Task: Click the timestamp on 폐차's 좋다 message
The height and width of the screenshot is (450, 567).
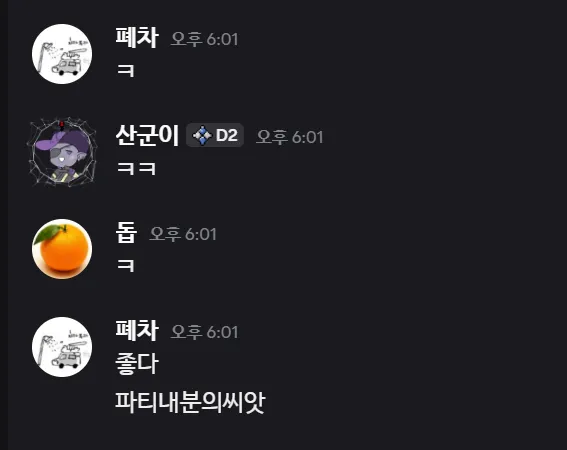Action: (x=204, y=332)
